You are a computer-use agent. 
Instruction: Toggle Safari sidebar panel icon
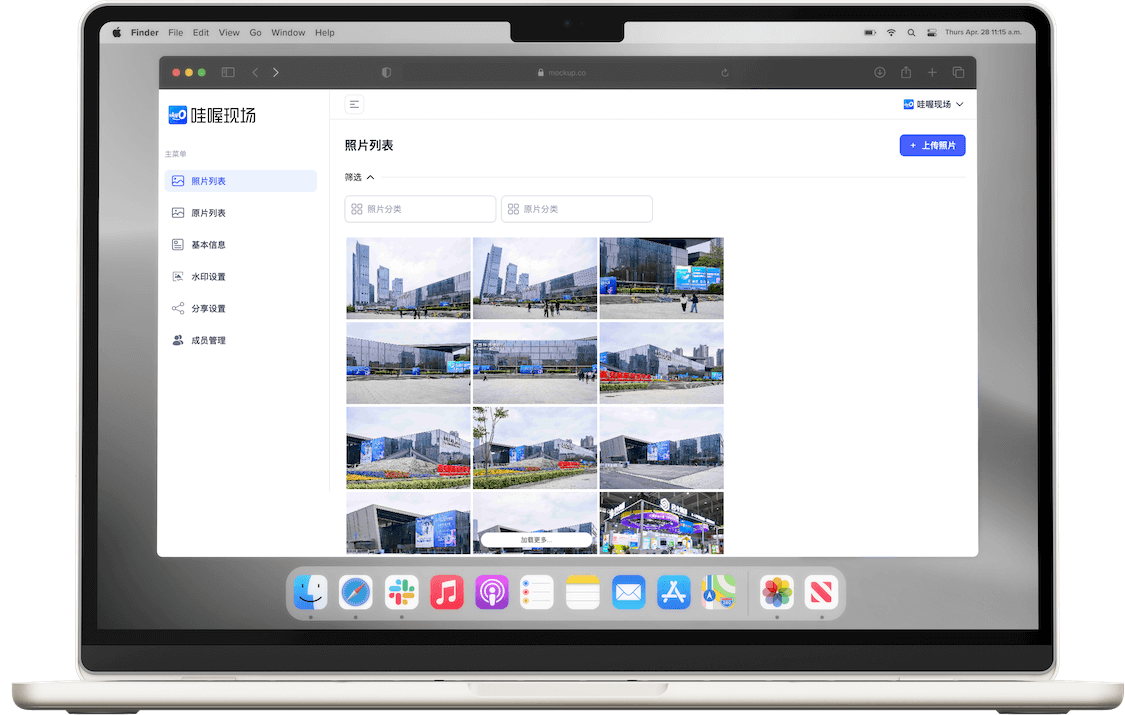pyautogui.click(x=228, y=72)
